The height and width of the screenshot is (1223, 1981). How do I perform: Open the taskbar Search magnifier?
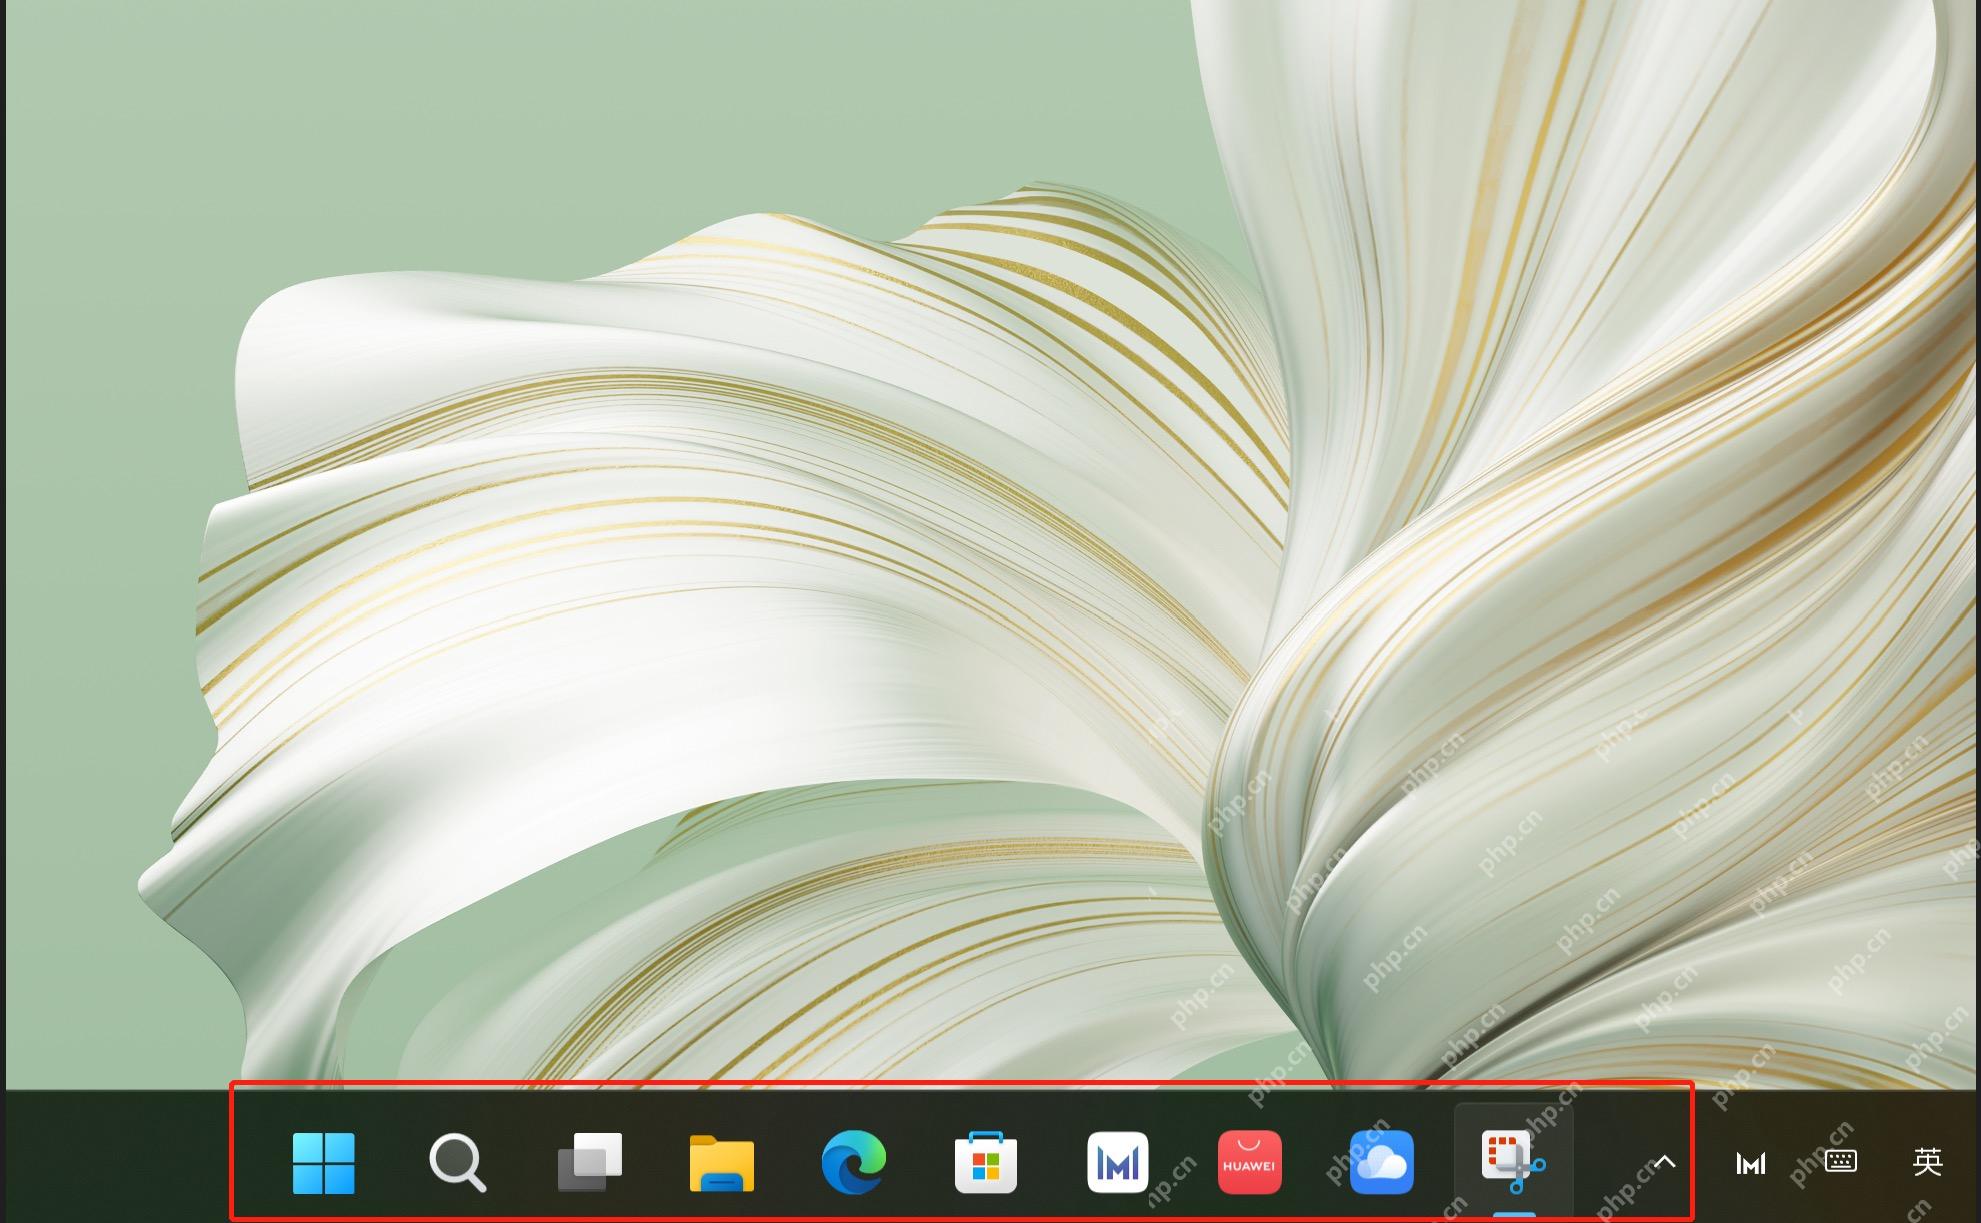click(457, 1163)
